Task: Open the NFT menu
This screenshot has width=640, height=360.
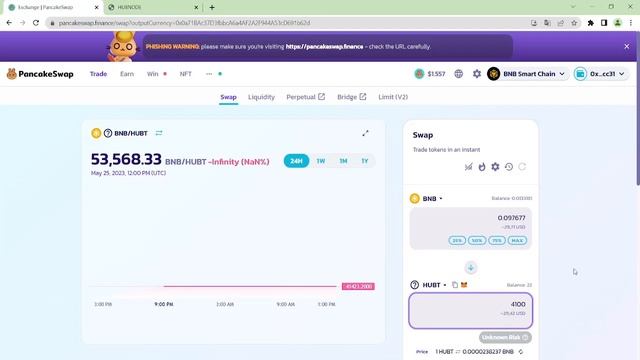Action: point(185,74)
